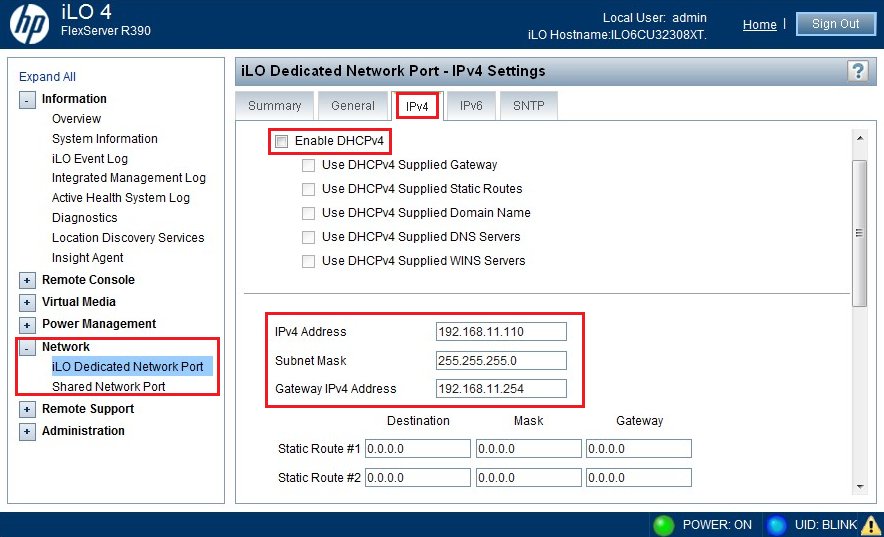
Task: Select Shared Network Port
Action: coord(109,387)
